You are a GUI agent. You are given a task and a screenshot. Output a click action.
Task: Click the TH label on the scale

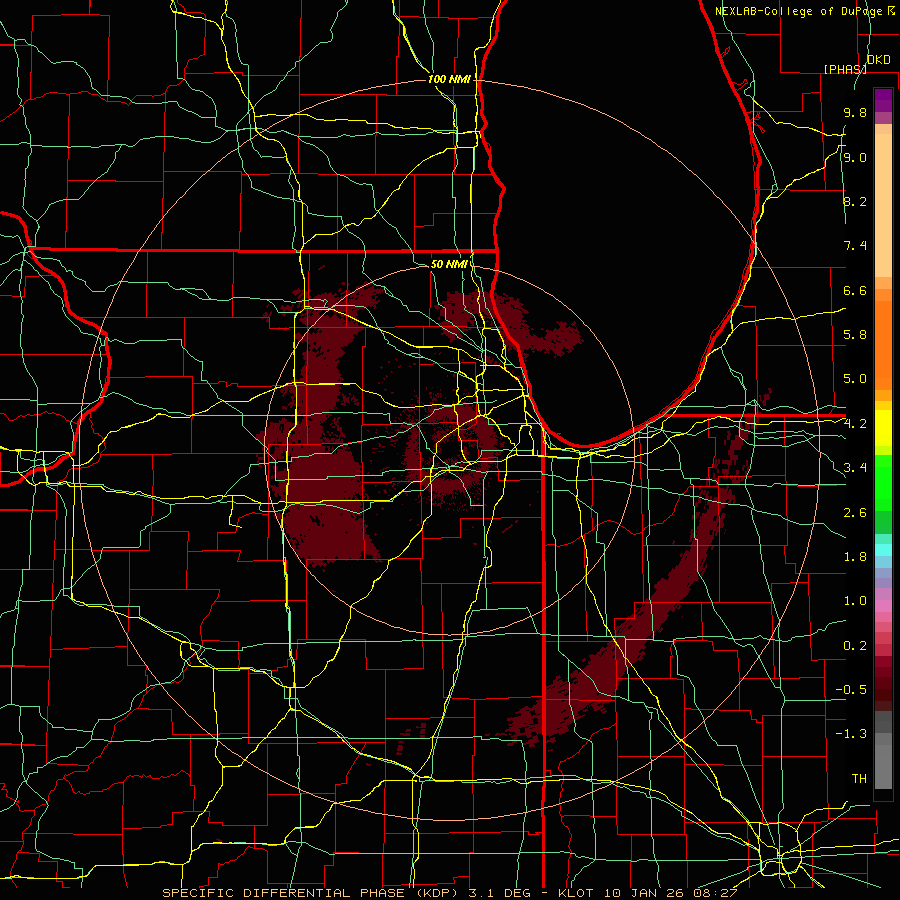point(859,779)
